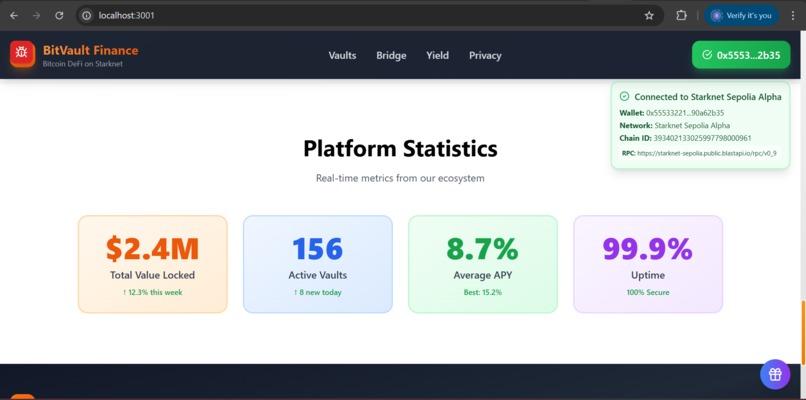Click the 156 value
806x400 pixels.
(318, 248)
